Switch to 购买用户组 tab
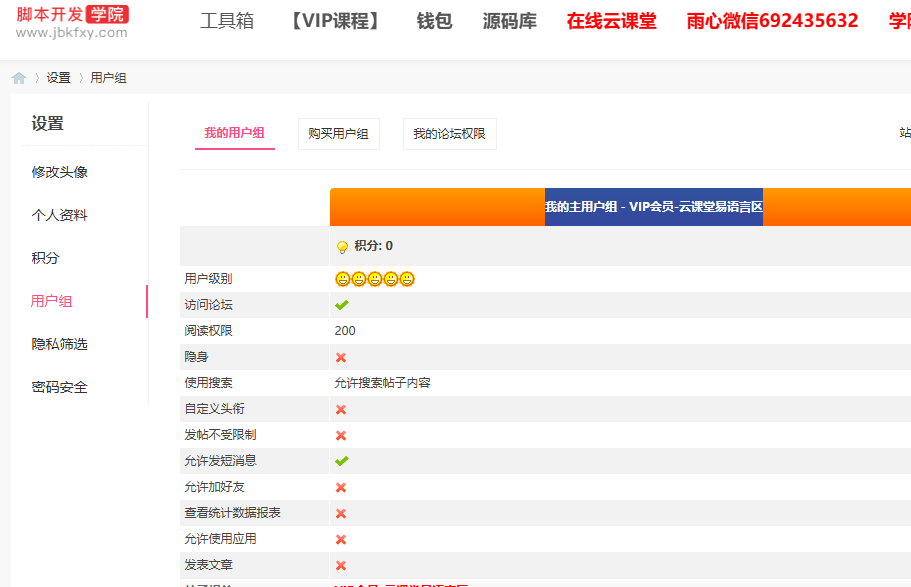This screenshot has width=911, height=587. coord(339,134)
